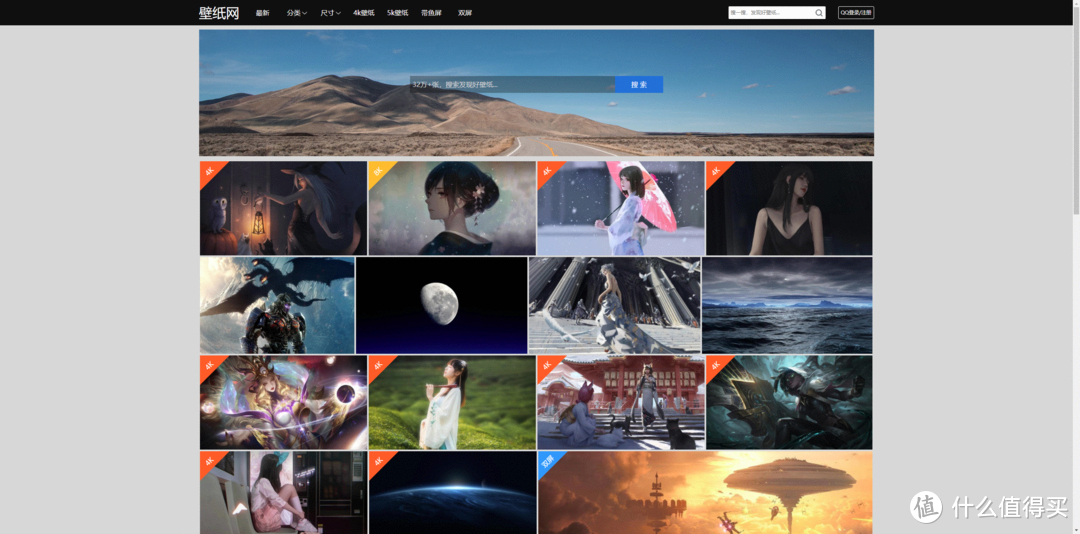The height and width of the screenshot is (534, 1080).
Task: Open the girl in green field wallpaper
Action: click(x=452, y=402)
